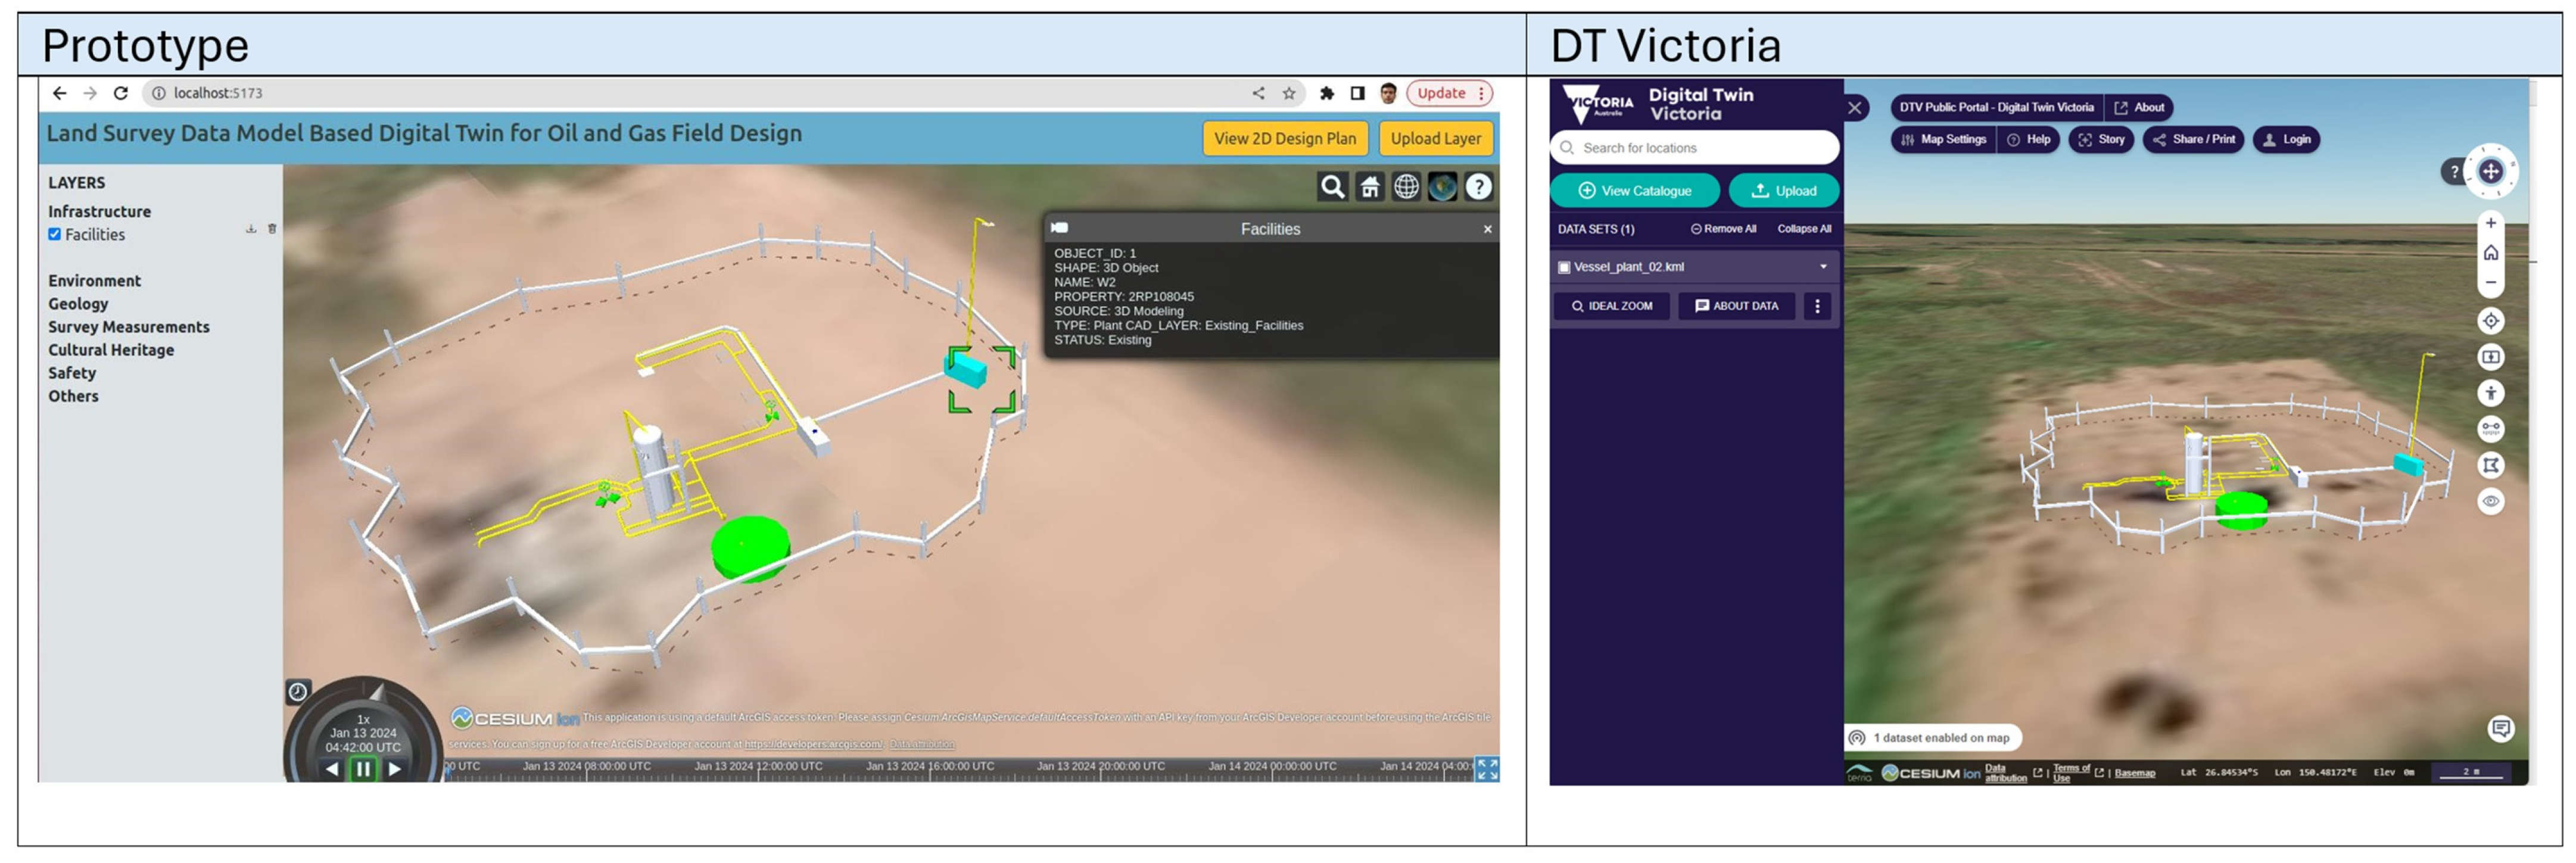Expand the Environment layer group
This screenshot has height=863, width=2576.
tap(94, 281)
